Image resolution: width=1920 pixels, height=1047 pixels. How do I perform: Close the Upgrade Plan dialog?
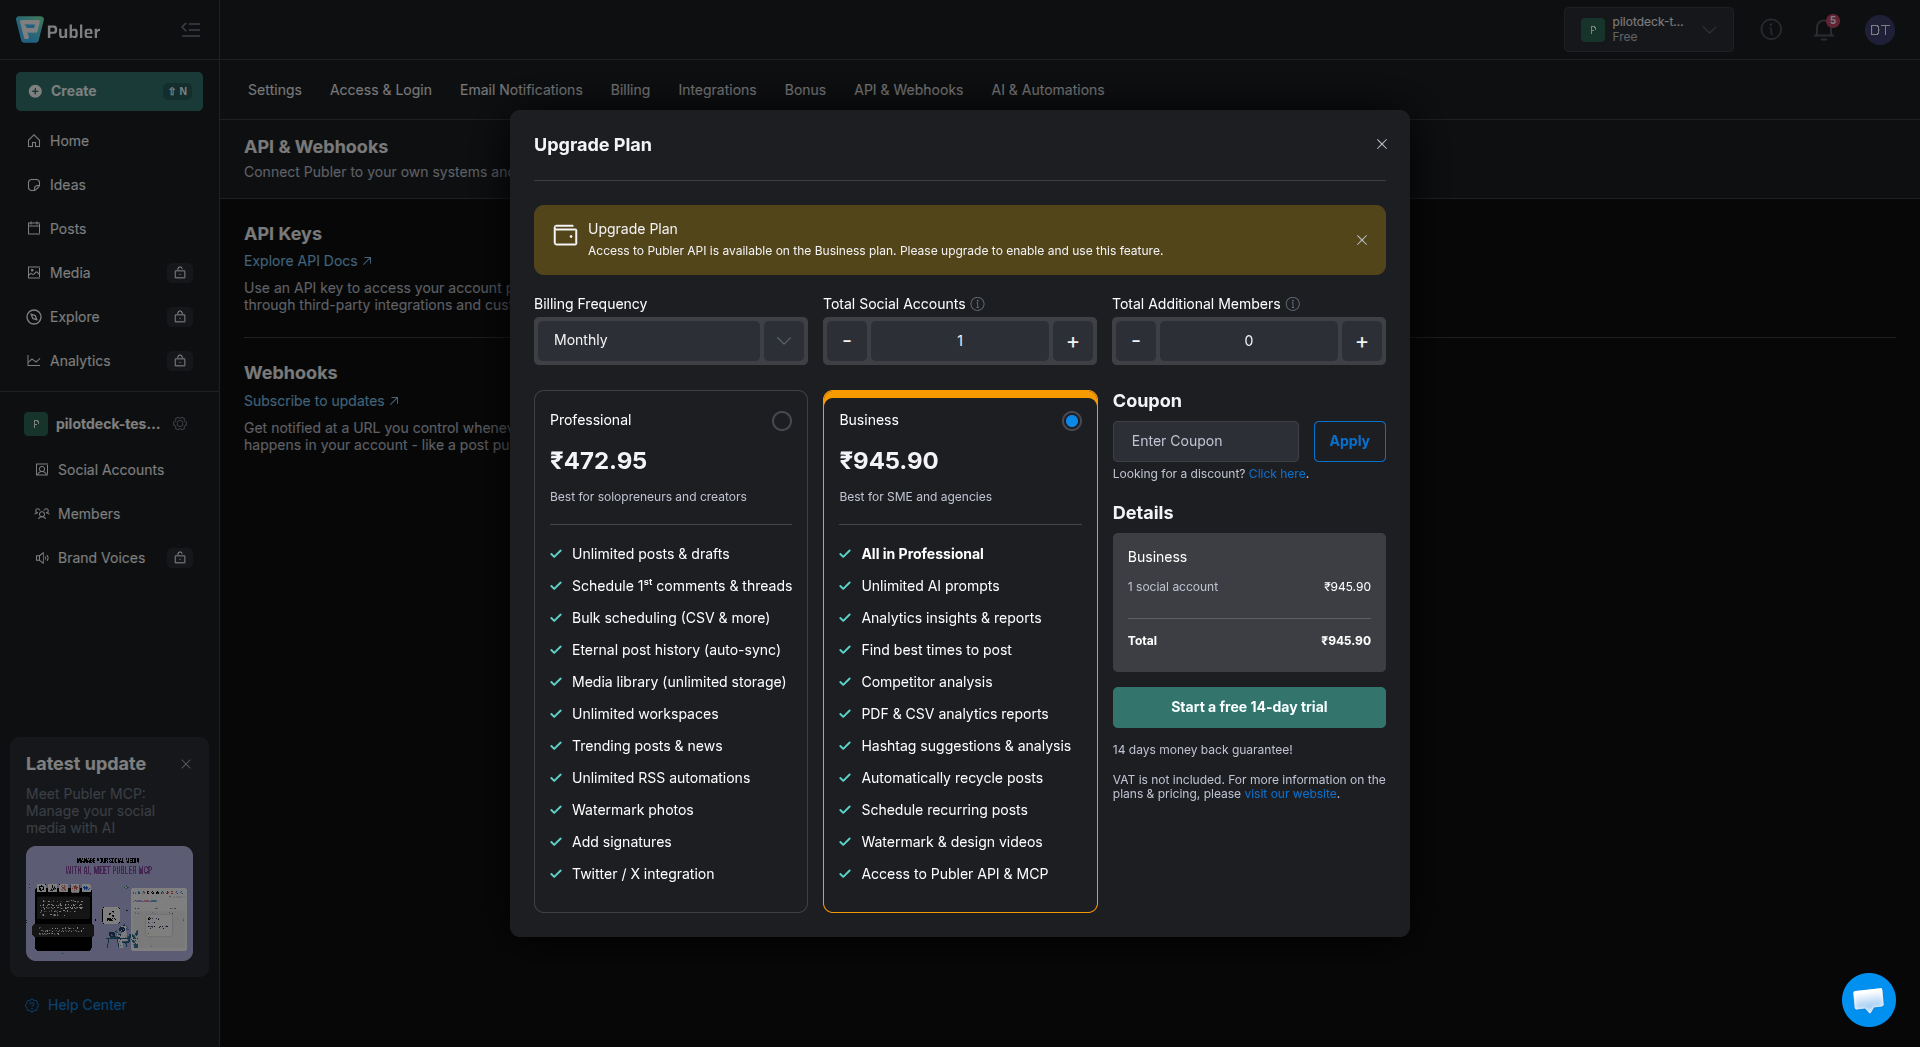tap(1381, 144)
